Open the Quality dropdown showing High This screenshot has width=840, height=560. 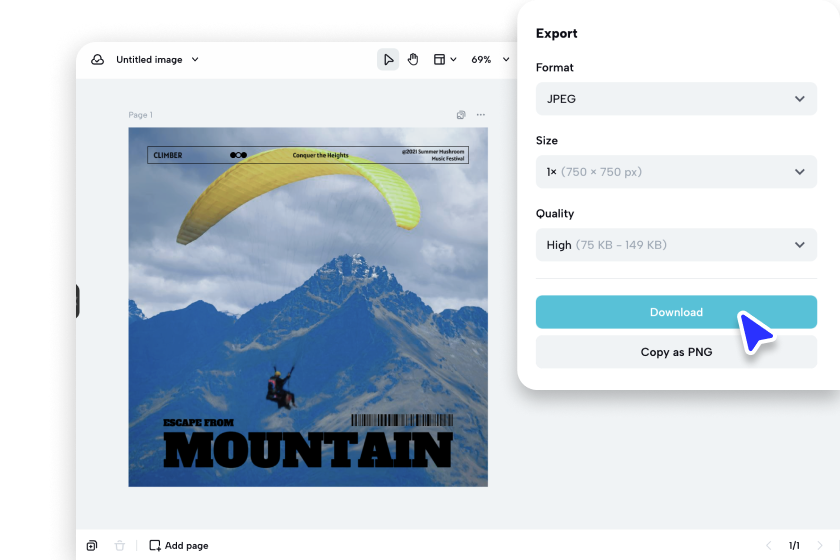676,245
